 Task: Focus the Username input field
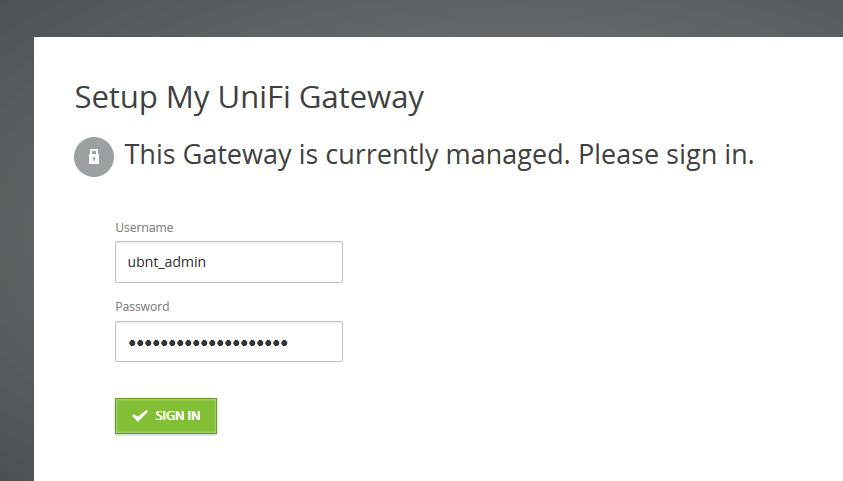pos(229,262)
